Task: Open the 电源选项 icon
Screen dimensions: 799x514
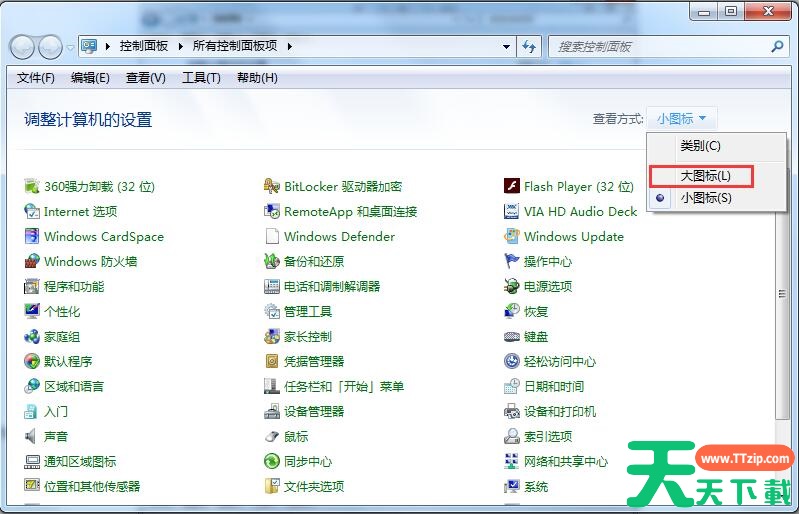Action: tap(512, 286)
